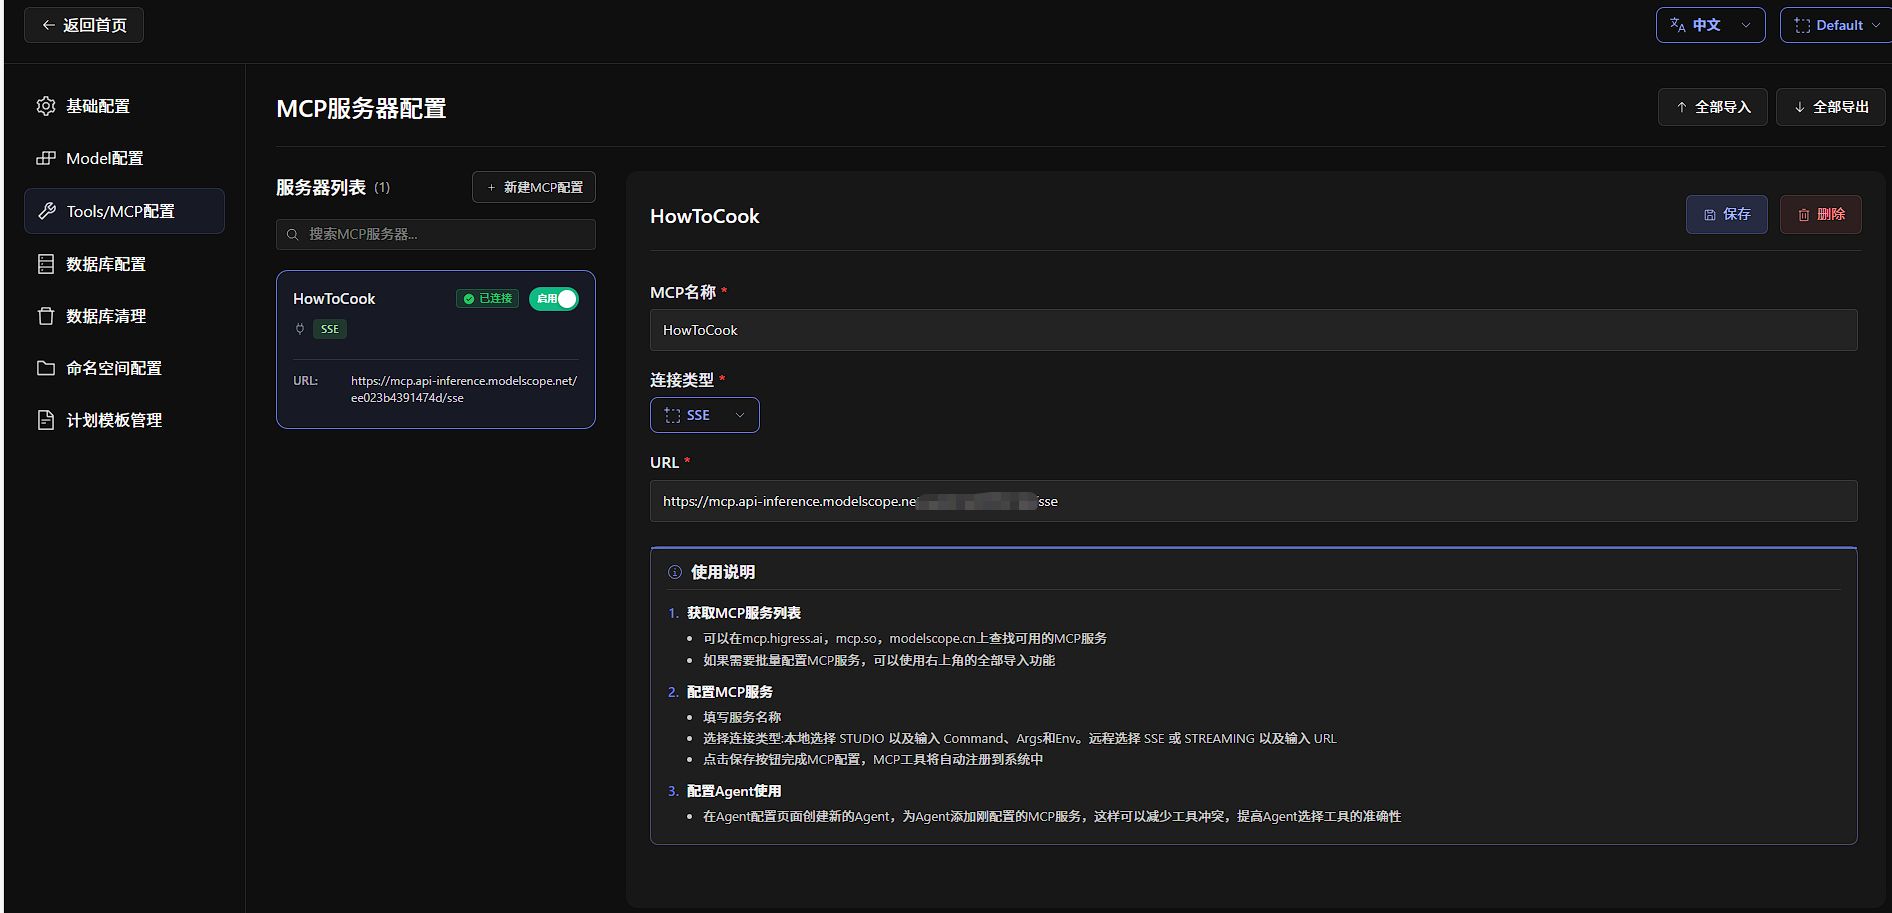This screenshot has height=913, width=1892.
Task: Click the green check icon on 已连接 badge
Action: pos(469,299)
